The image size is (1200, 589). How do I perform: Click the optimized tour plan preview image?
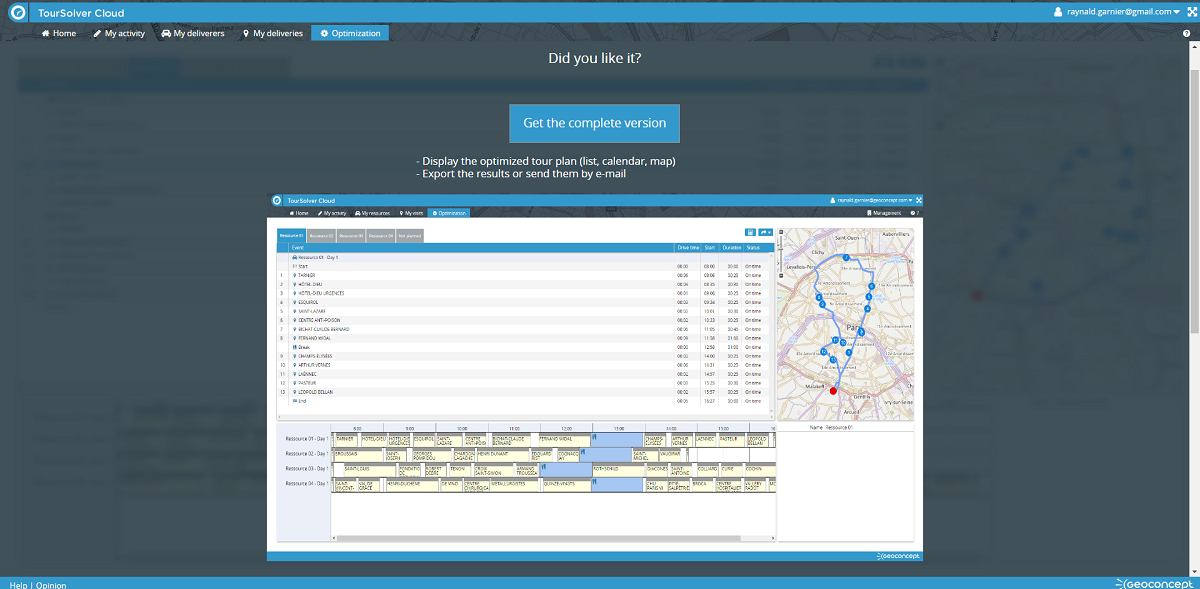594,376
